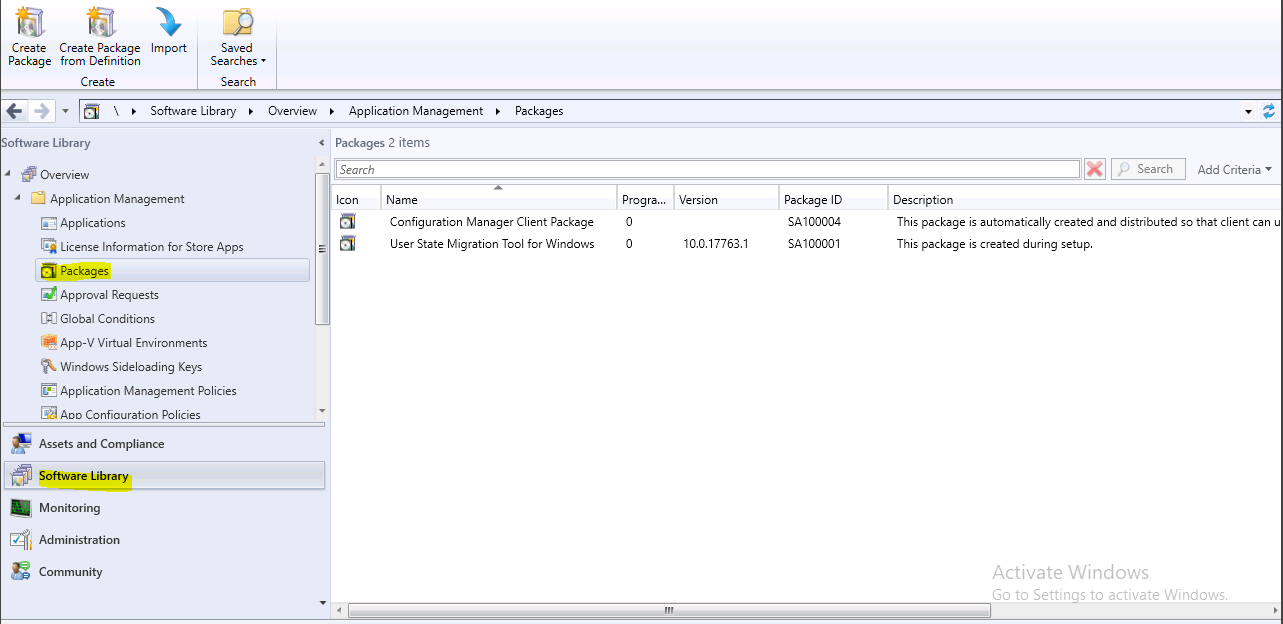Go back with the left arrow
Image resolution: width=1283 pixels, height=624 pixels.
coord(14,111)
